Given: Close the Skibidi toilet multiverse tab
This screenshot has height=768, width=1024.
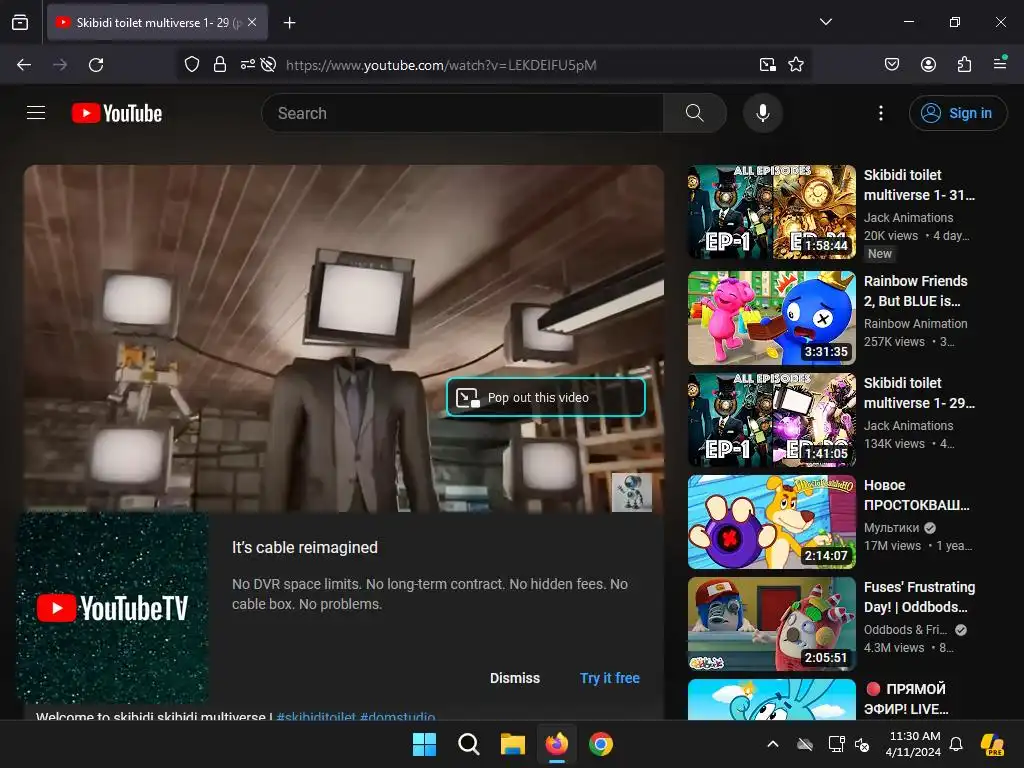Looking at the screenshot, I should point(252,22).
